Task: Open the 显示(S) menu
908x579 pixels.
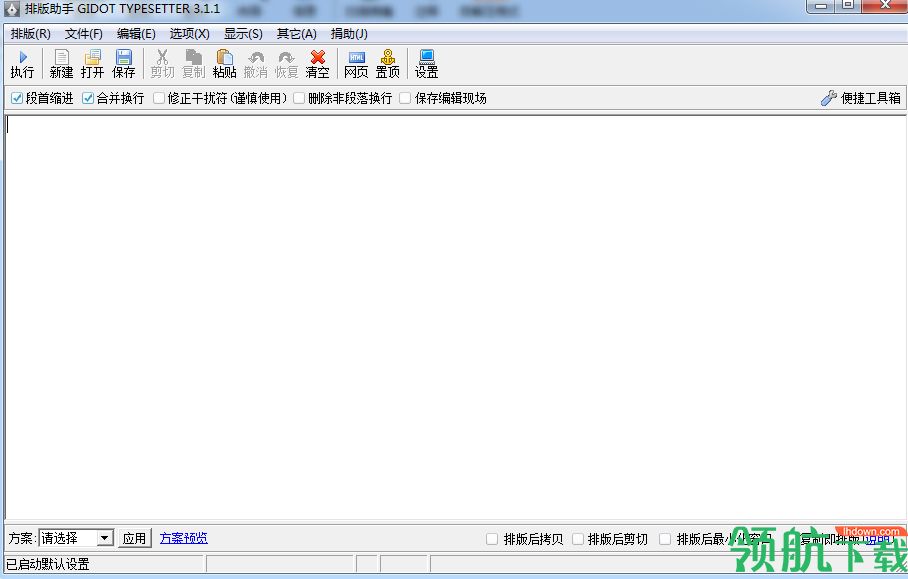Action: (x=243, y=34)
